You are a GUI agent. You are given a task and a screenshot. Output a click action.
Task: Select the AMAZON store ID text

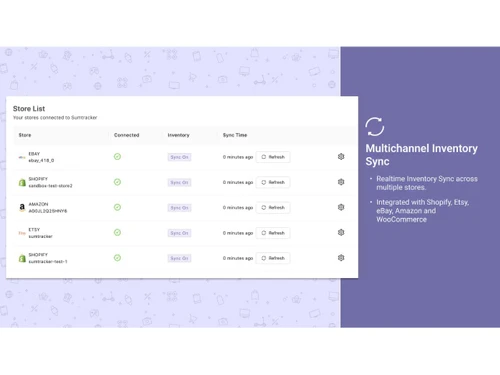click(x=48, y=211)
